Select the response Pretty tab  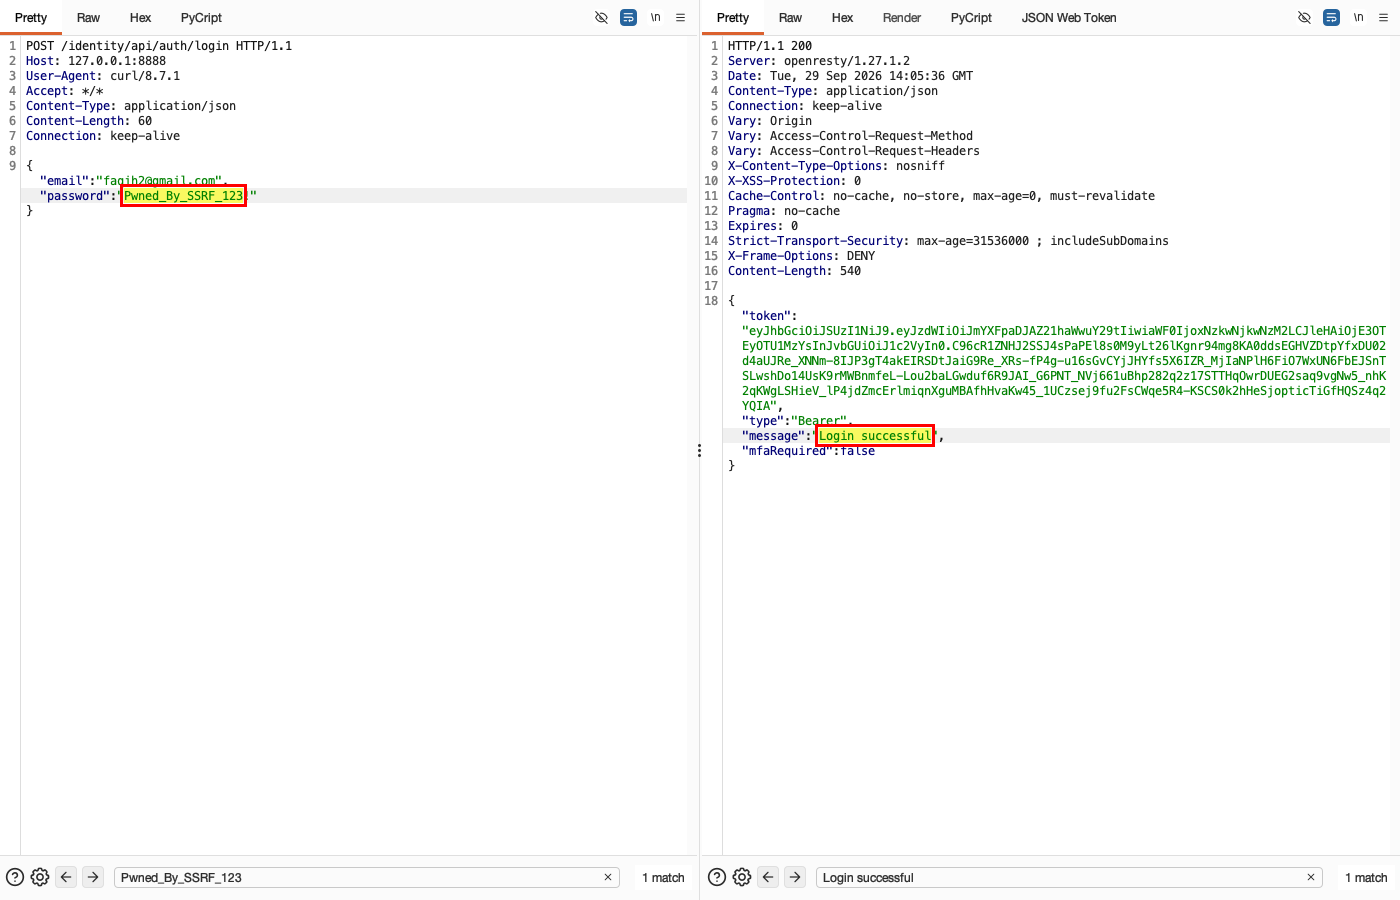(733, 17)
